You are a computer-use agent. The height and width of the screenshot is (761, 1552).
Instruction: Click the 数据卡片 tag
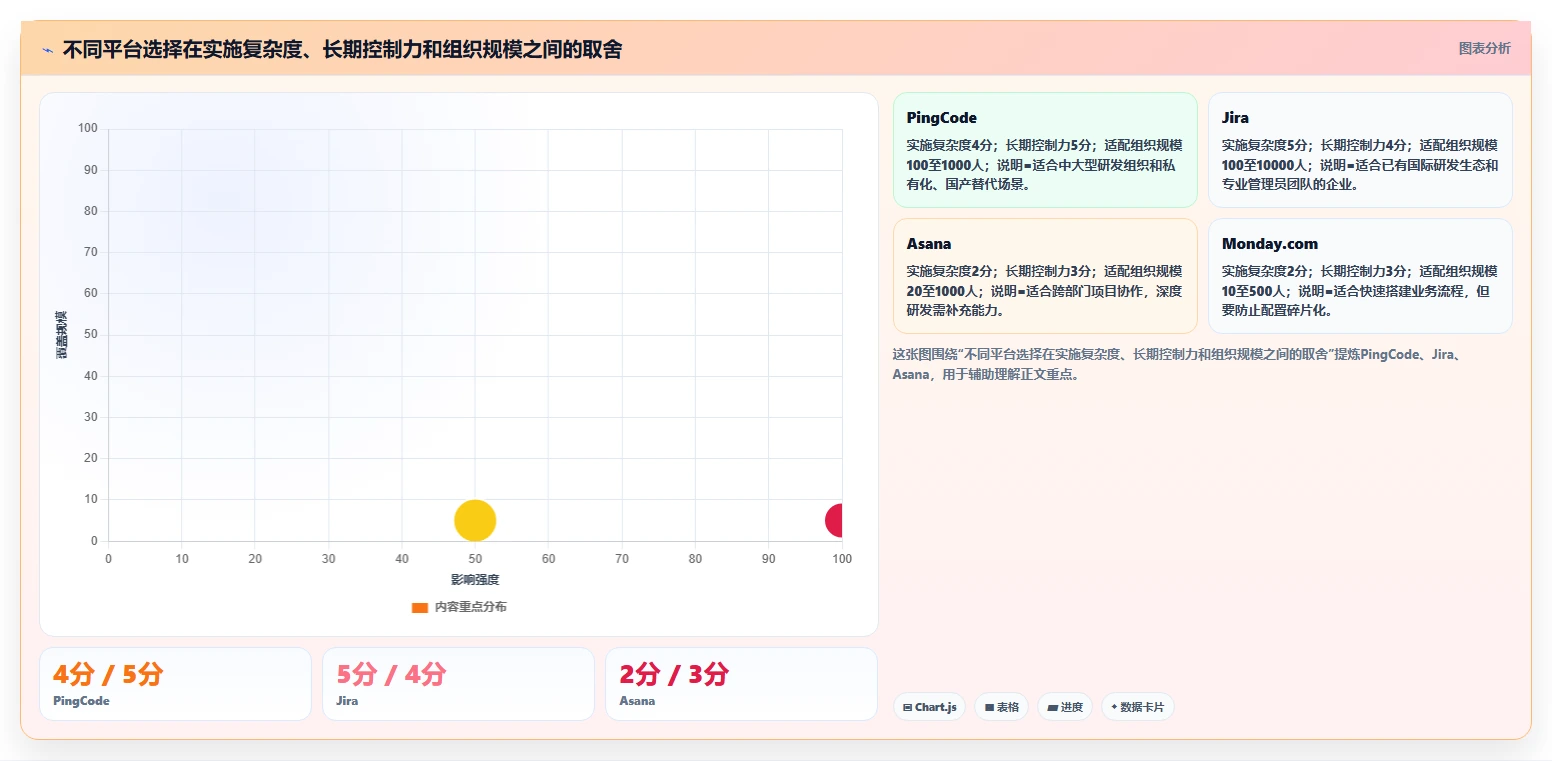coord(1137,707)
